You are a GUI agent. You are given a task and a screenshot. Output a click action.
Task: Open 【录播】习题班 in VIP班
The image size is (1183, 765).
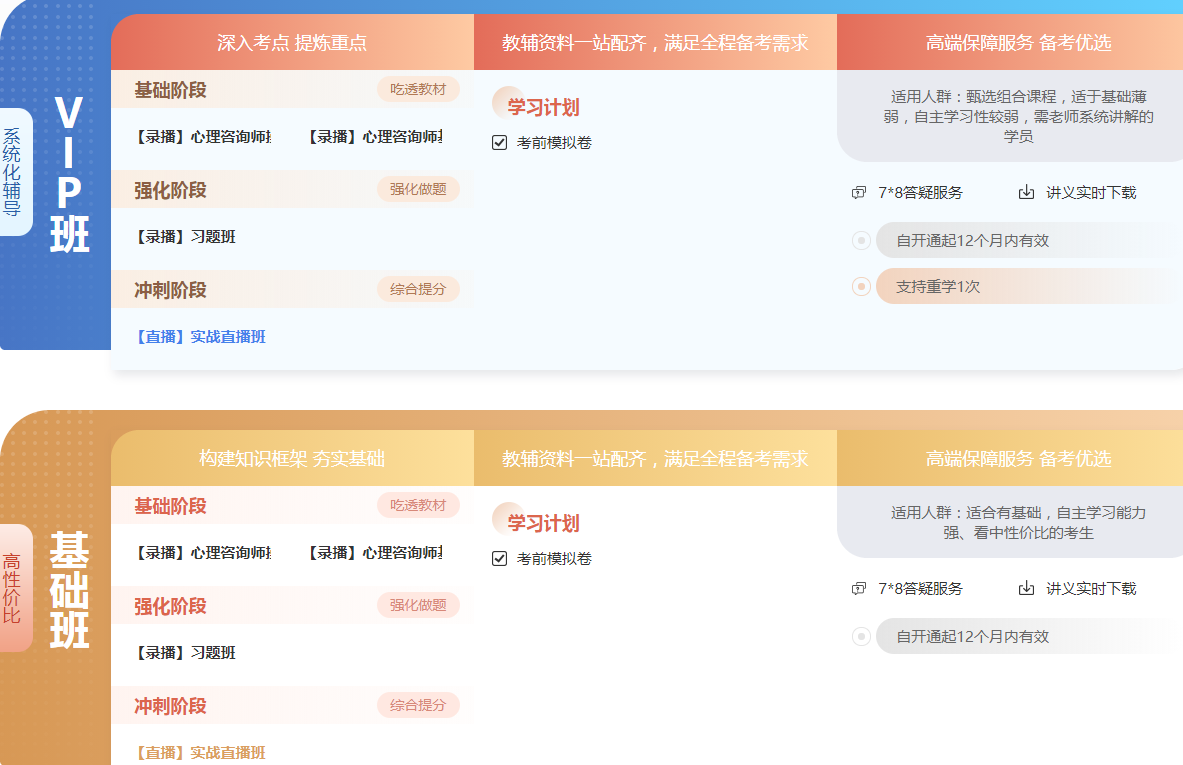coord(186,237)
